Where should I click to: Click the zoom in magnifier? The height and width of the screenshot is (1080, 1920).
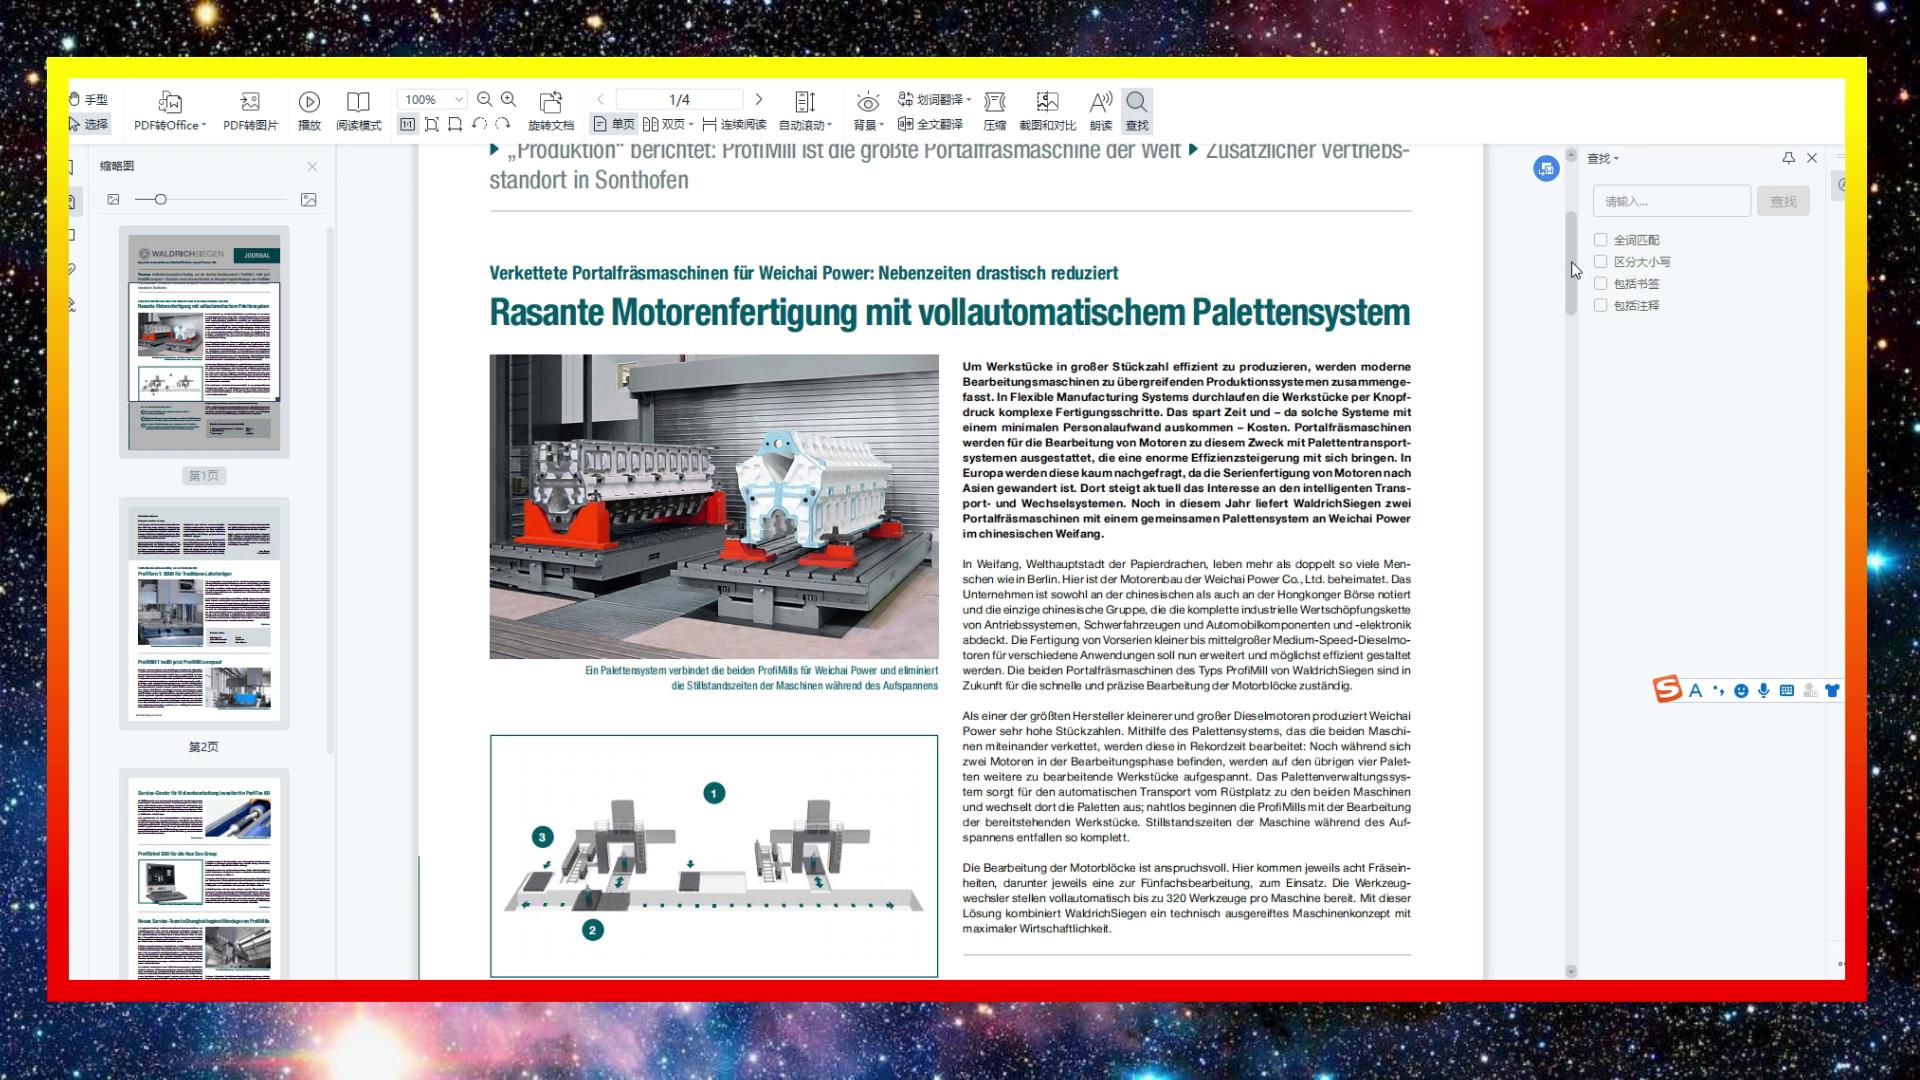pyautogui.click(x=508, y=99)
